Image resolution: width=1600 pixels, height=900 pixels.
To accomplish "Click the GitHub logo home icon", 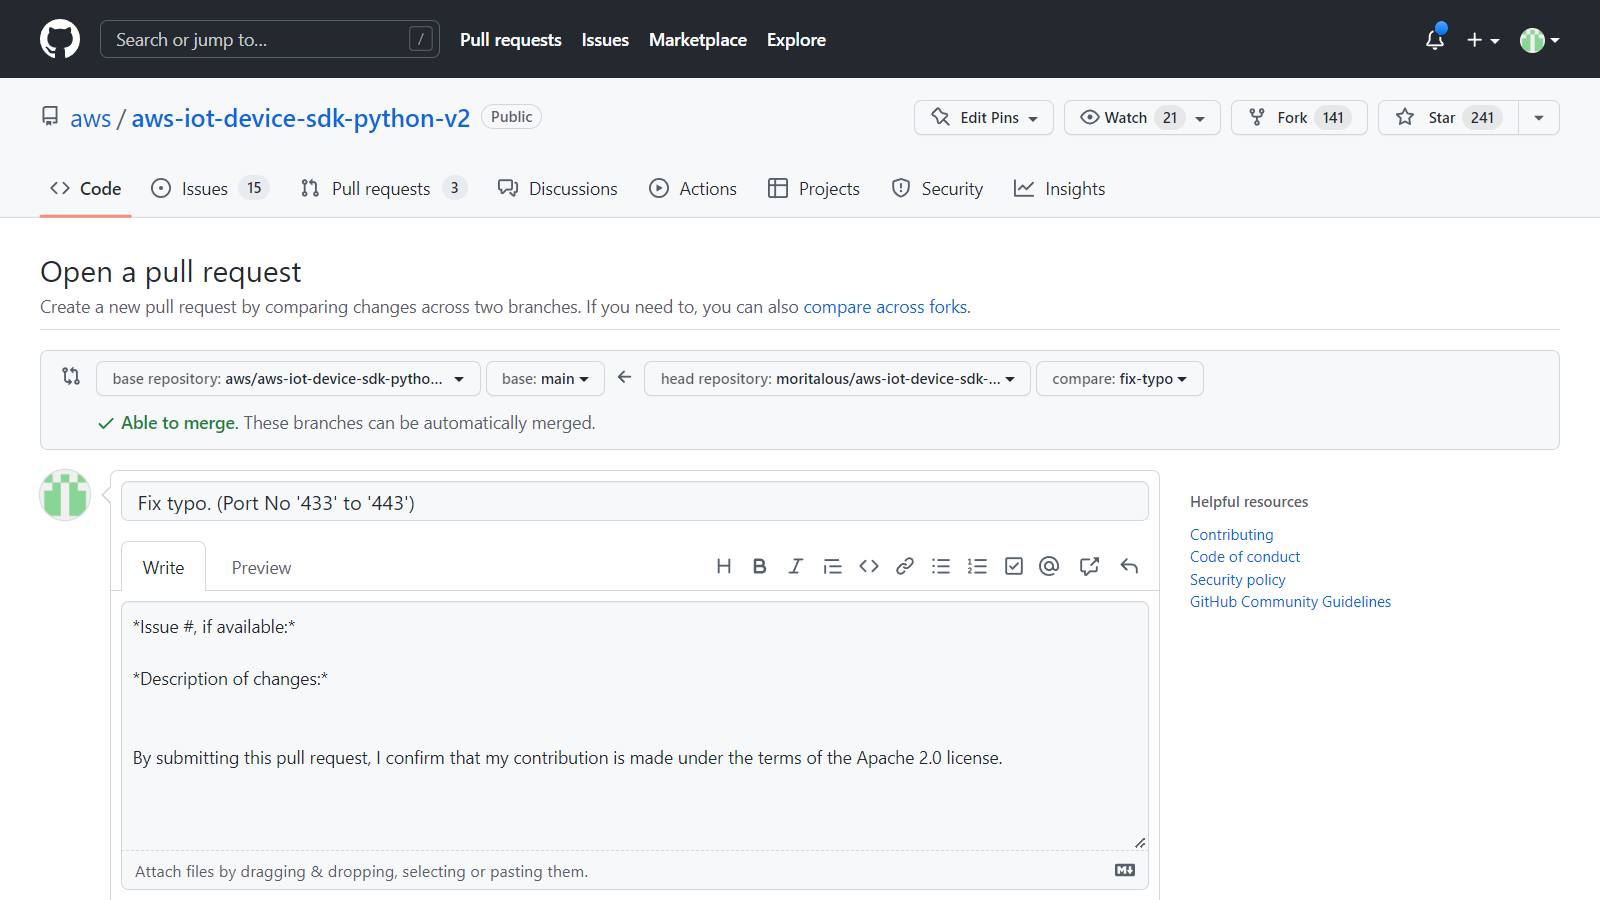I will point(60,39).
